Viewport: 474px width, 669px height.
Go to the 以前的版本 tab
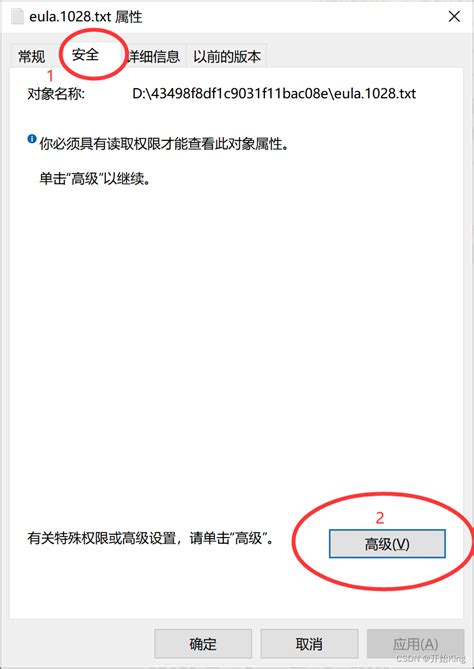(x=227, y=57)
